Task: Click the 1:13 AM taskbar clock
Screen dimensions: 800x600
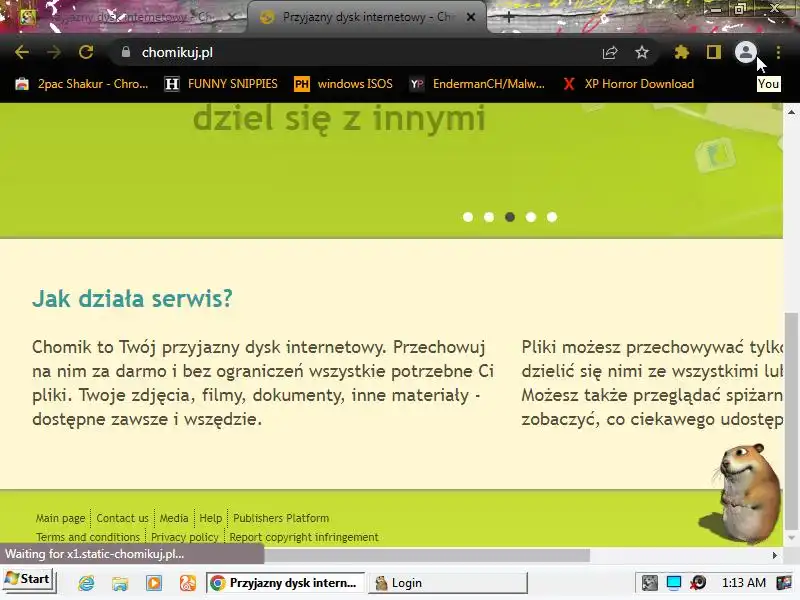Action: click(744, 583)
